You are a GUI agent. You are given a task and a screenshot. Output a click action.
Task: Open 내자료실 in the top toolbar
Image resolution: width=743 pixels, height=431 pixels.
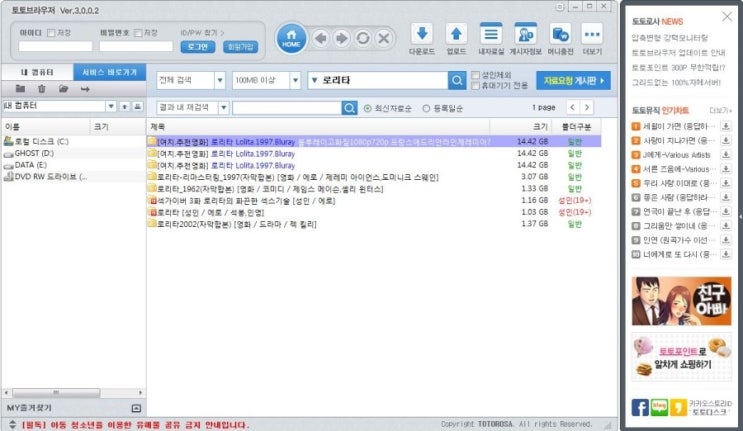coord(491,39)
